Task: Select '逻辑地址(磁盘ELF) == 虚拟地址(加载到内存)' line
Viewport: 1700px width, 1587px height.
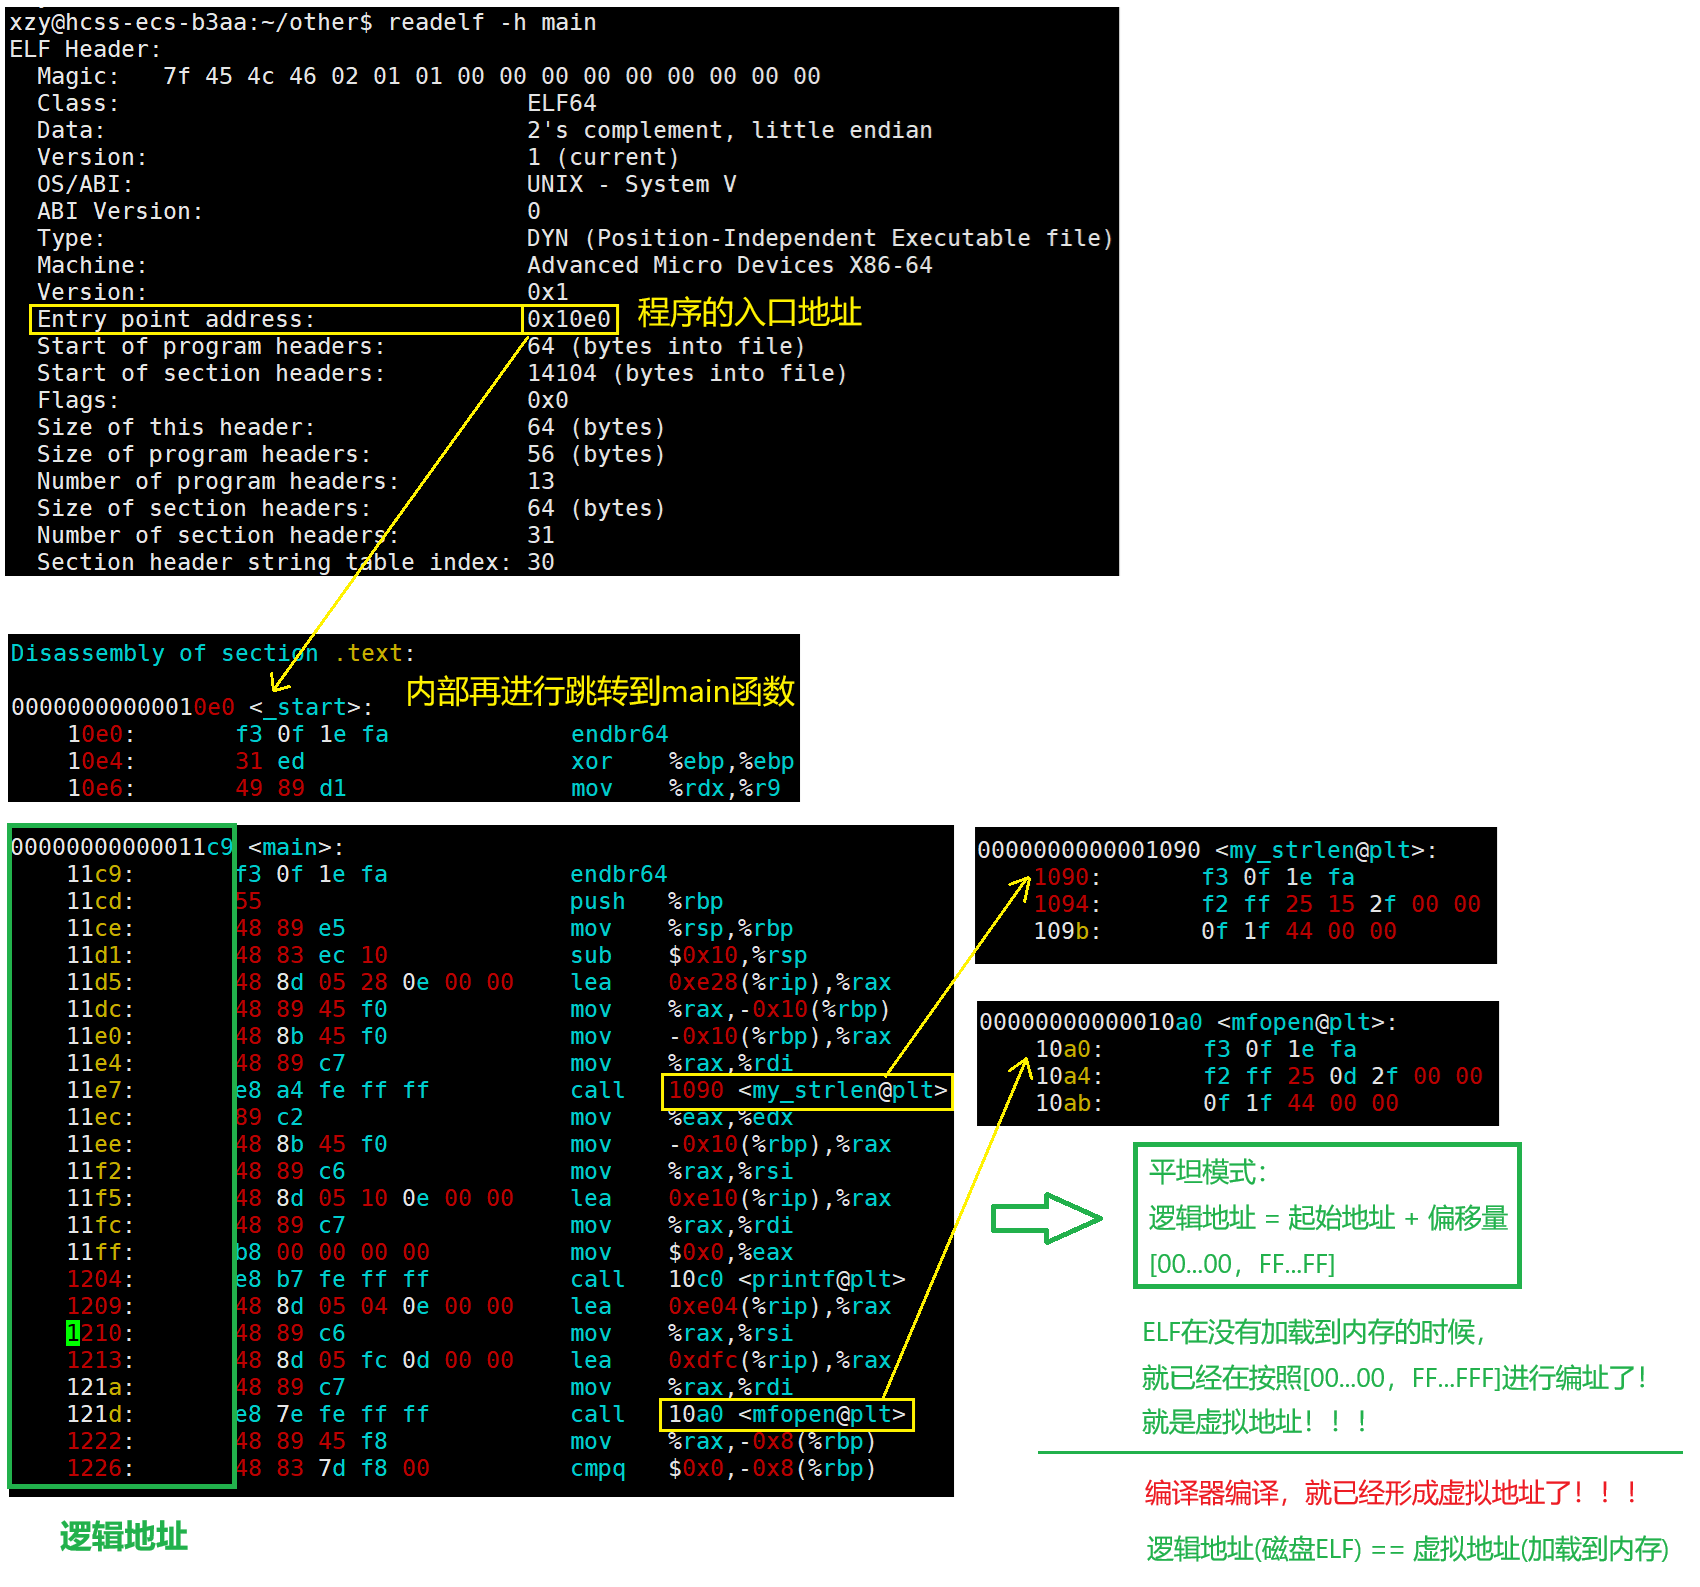Action: [1408, 1549]
